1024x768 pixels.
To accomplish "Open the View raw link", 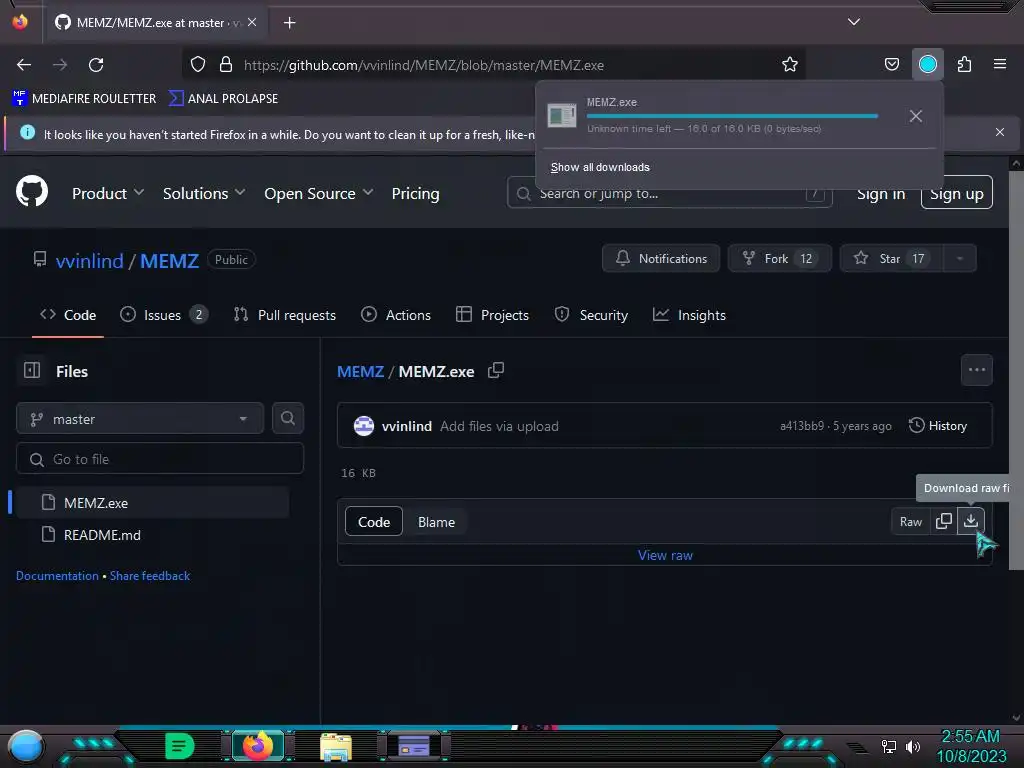I will coord(665,555).
